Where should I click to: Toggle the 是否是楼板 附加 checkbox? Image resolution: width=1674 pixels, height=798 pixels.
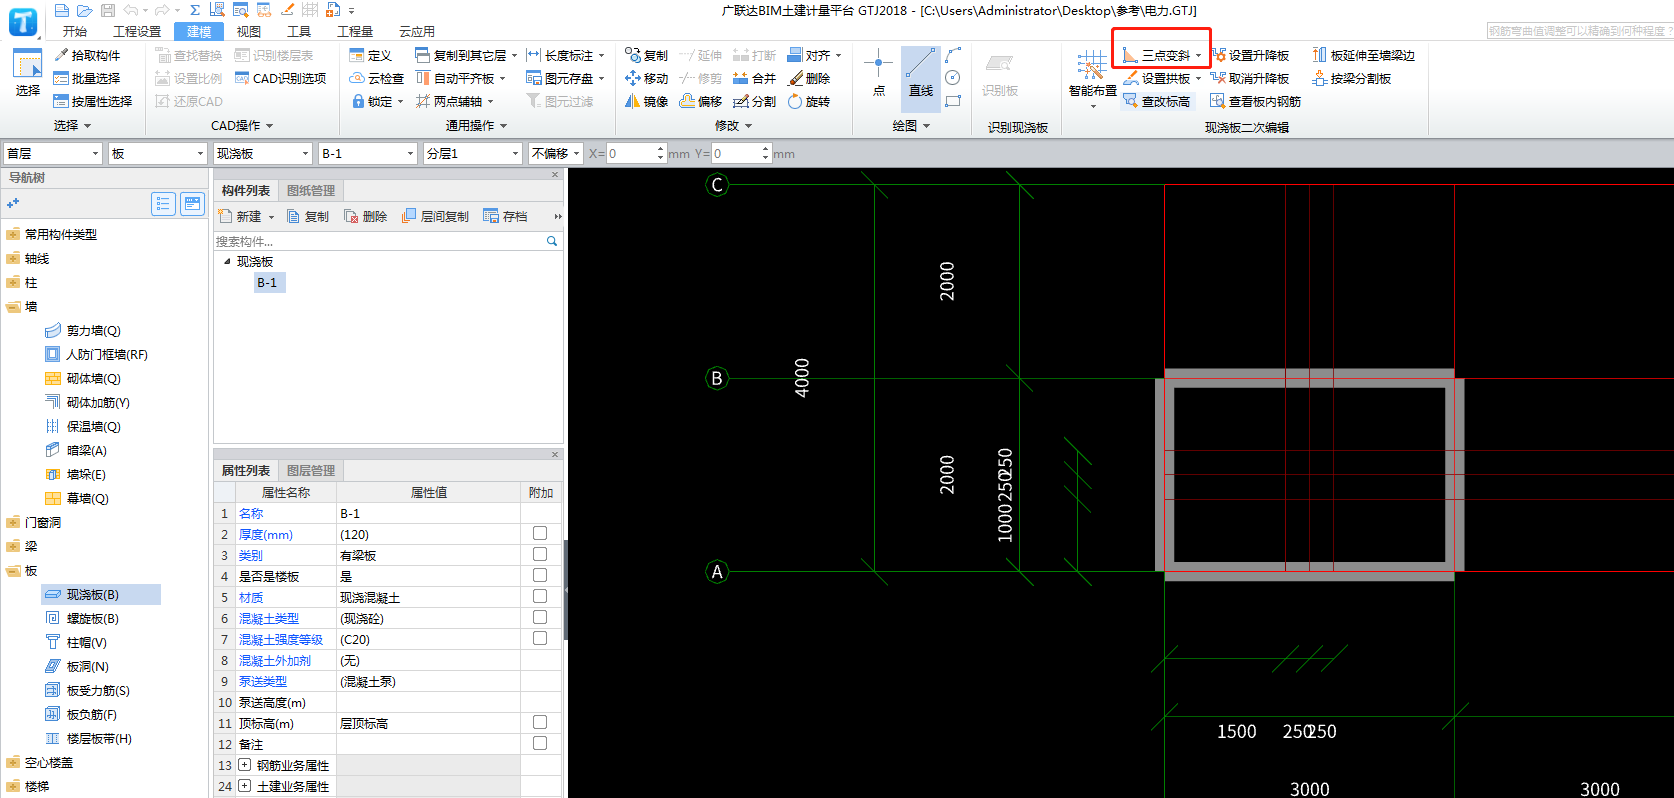(x=540, y=575)
